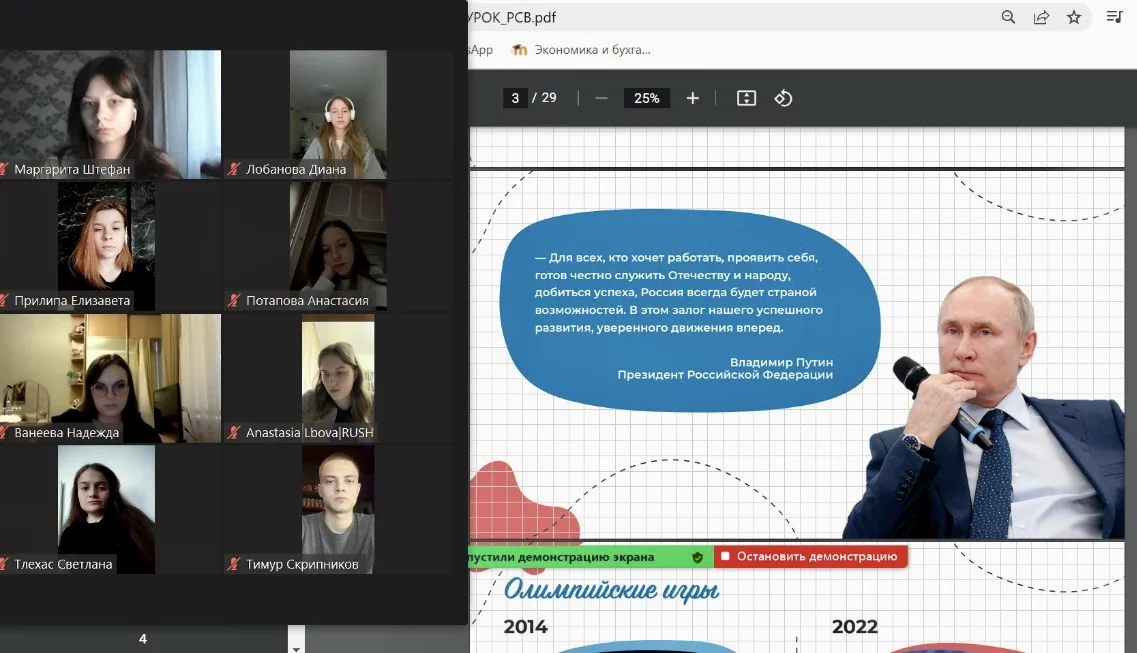Click the zoom out minus icon

(601, 99)
